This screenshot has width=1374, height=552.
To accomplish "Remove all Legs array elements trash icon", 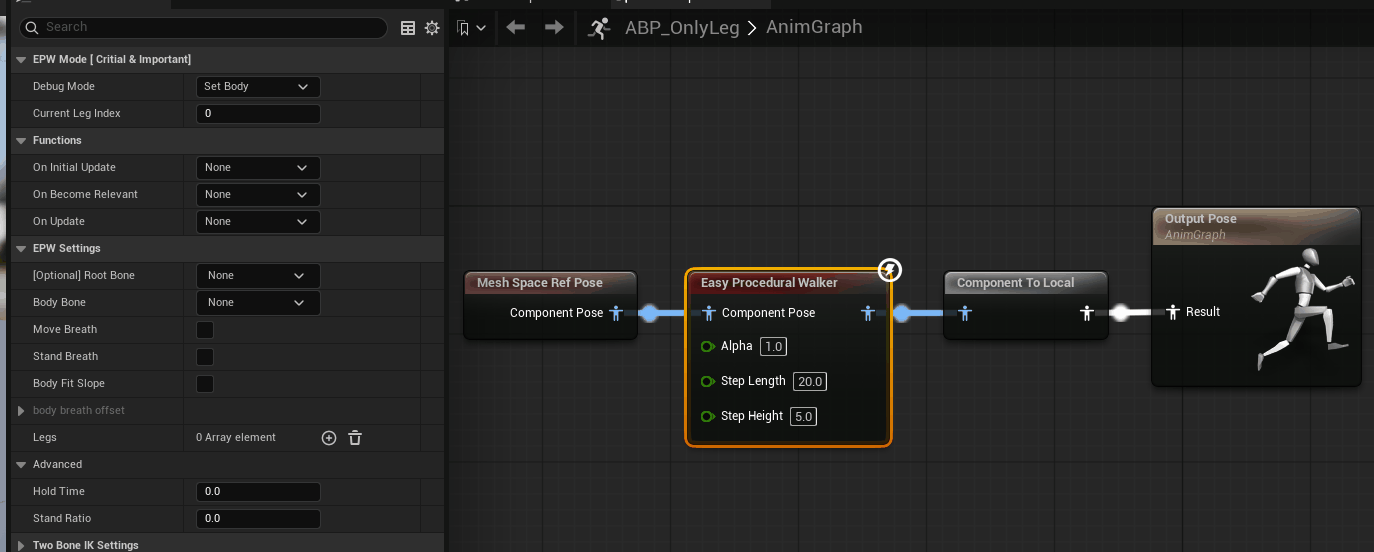I will pos(355,438).
